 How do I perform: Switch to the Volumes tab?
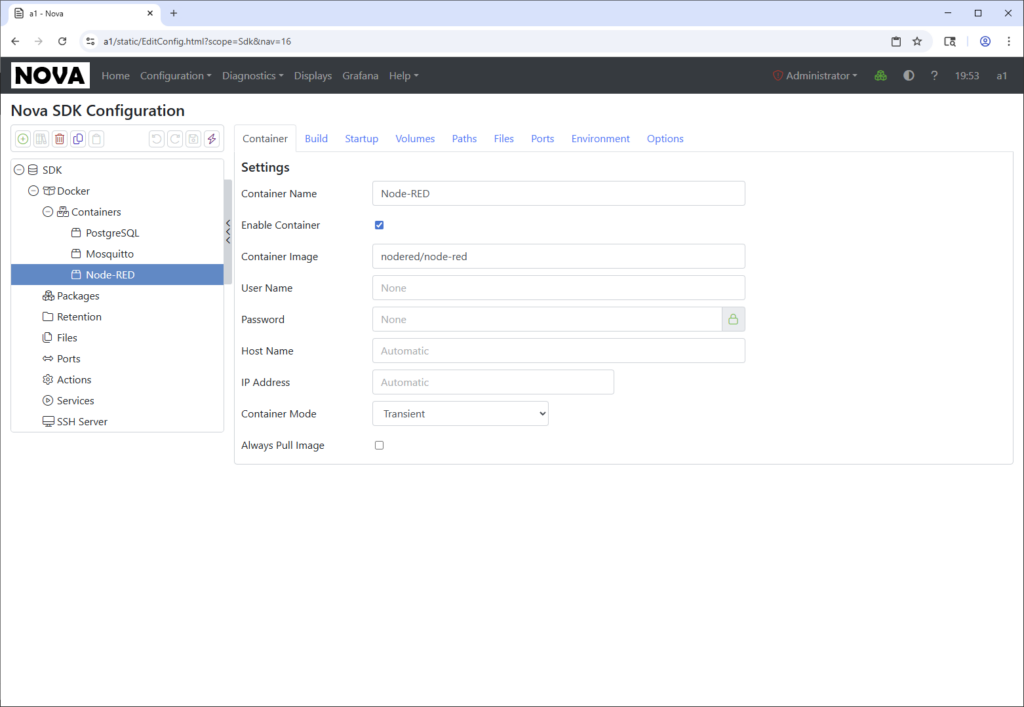415,139
